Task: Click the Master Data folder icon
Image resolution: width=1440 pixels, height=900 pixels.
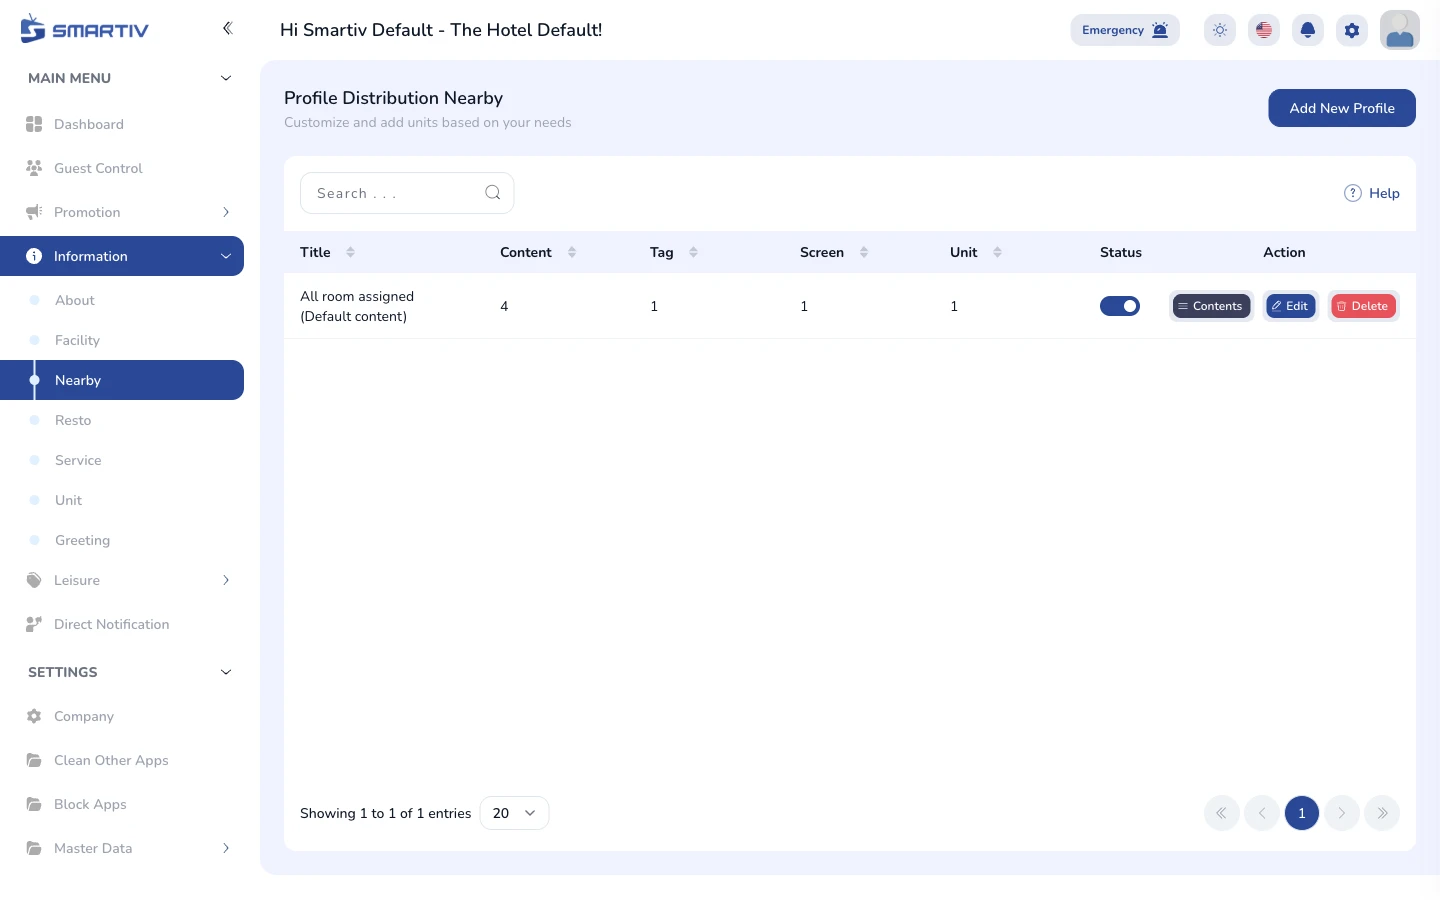Action: pos(34,848)
